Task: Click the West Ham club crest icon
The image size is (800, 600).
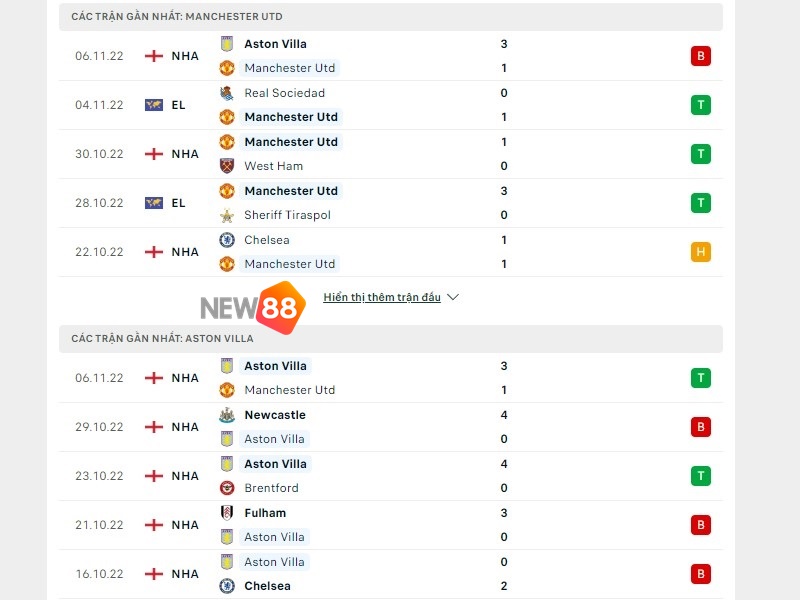Action: [226, 166]
